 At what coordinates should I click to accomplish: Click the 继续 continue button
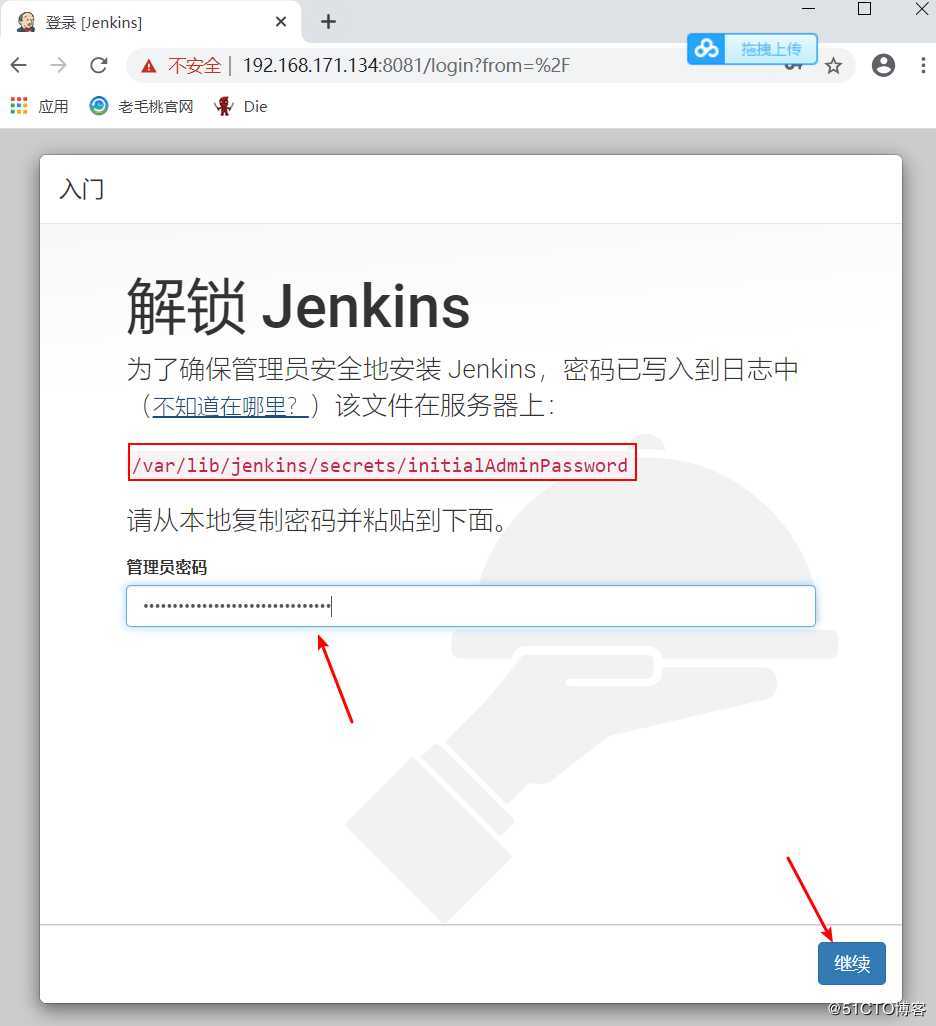tap(852, 963)
